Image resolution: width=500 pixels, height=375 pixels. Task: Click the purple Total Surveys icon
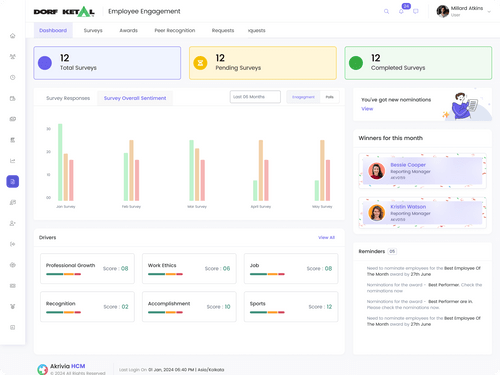click(45, 63)
